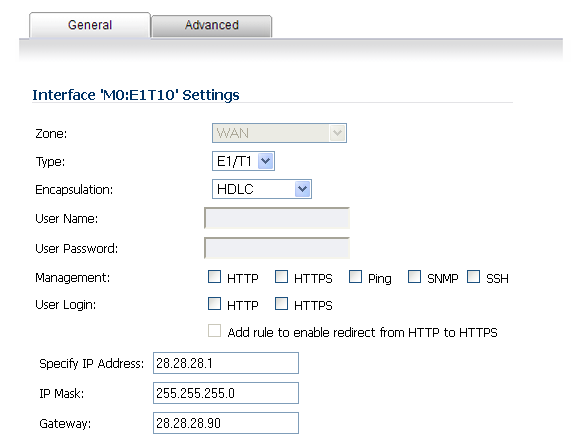The width and height of the screenshot is (586, 445).
Task: Enable HTTPS for User Login
Action: pos(281,304)
